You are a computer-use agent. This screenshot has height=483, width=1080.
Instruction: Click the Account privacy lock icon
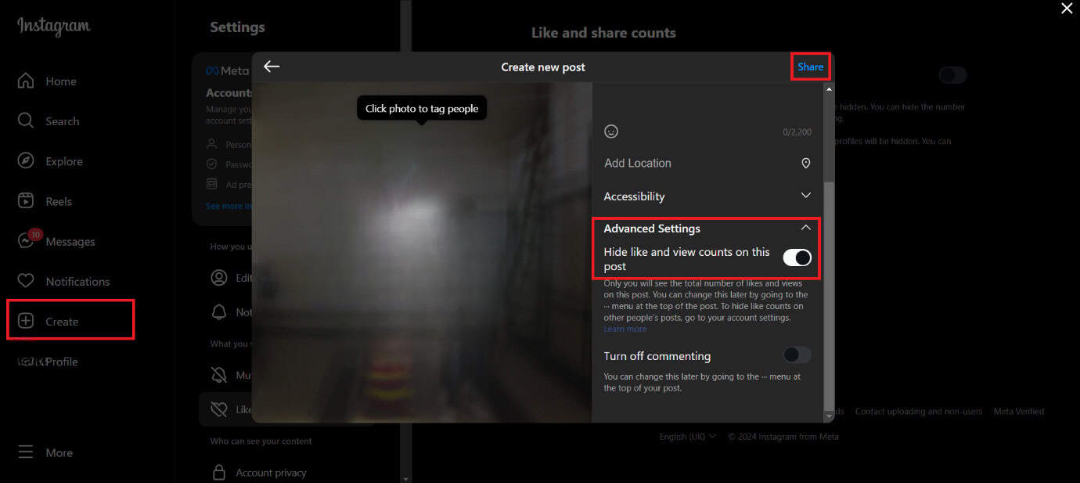tap(219, 473)
